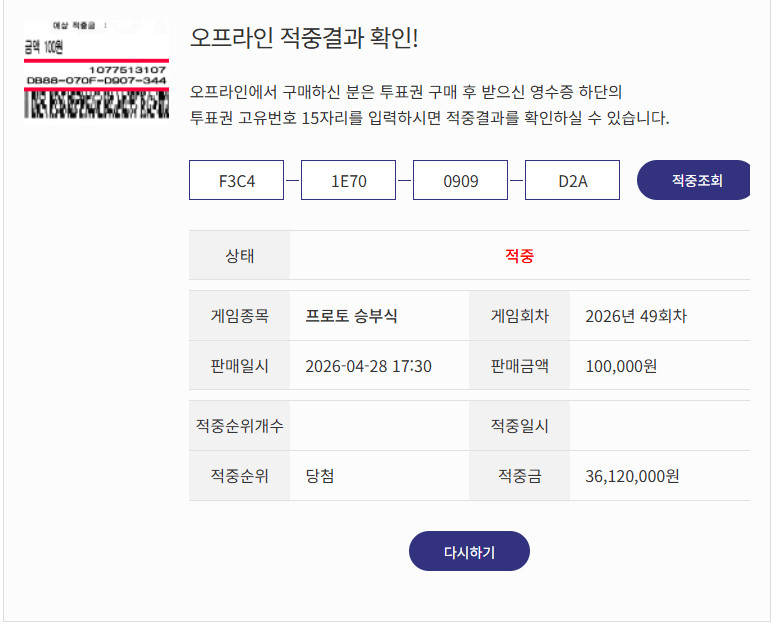This screenshot has height=626, width=775.
Task: Click the 2026년 49회차 round value
Action: tap(635, 316)
